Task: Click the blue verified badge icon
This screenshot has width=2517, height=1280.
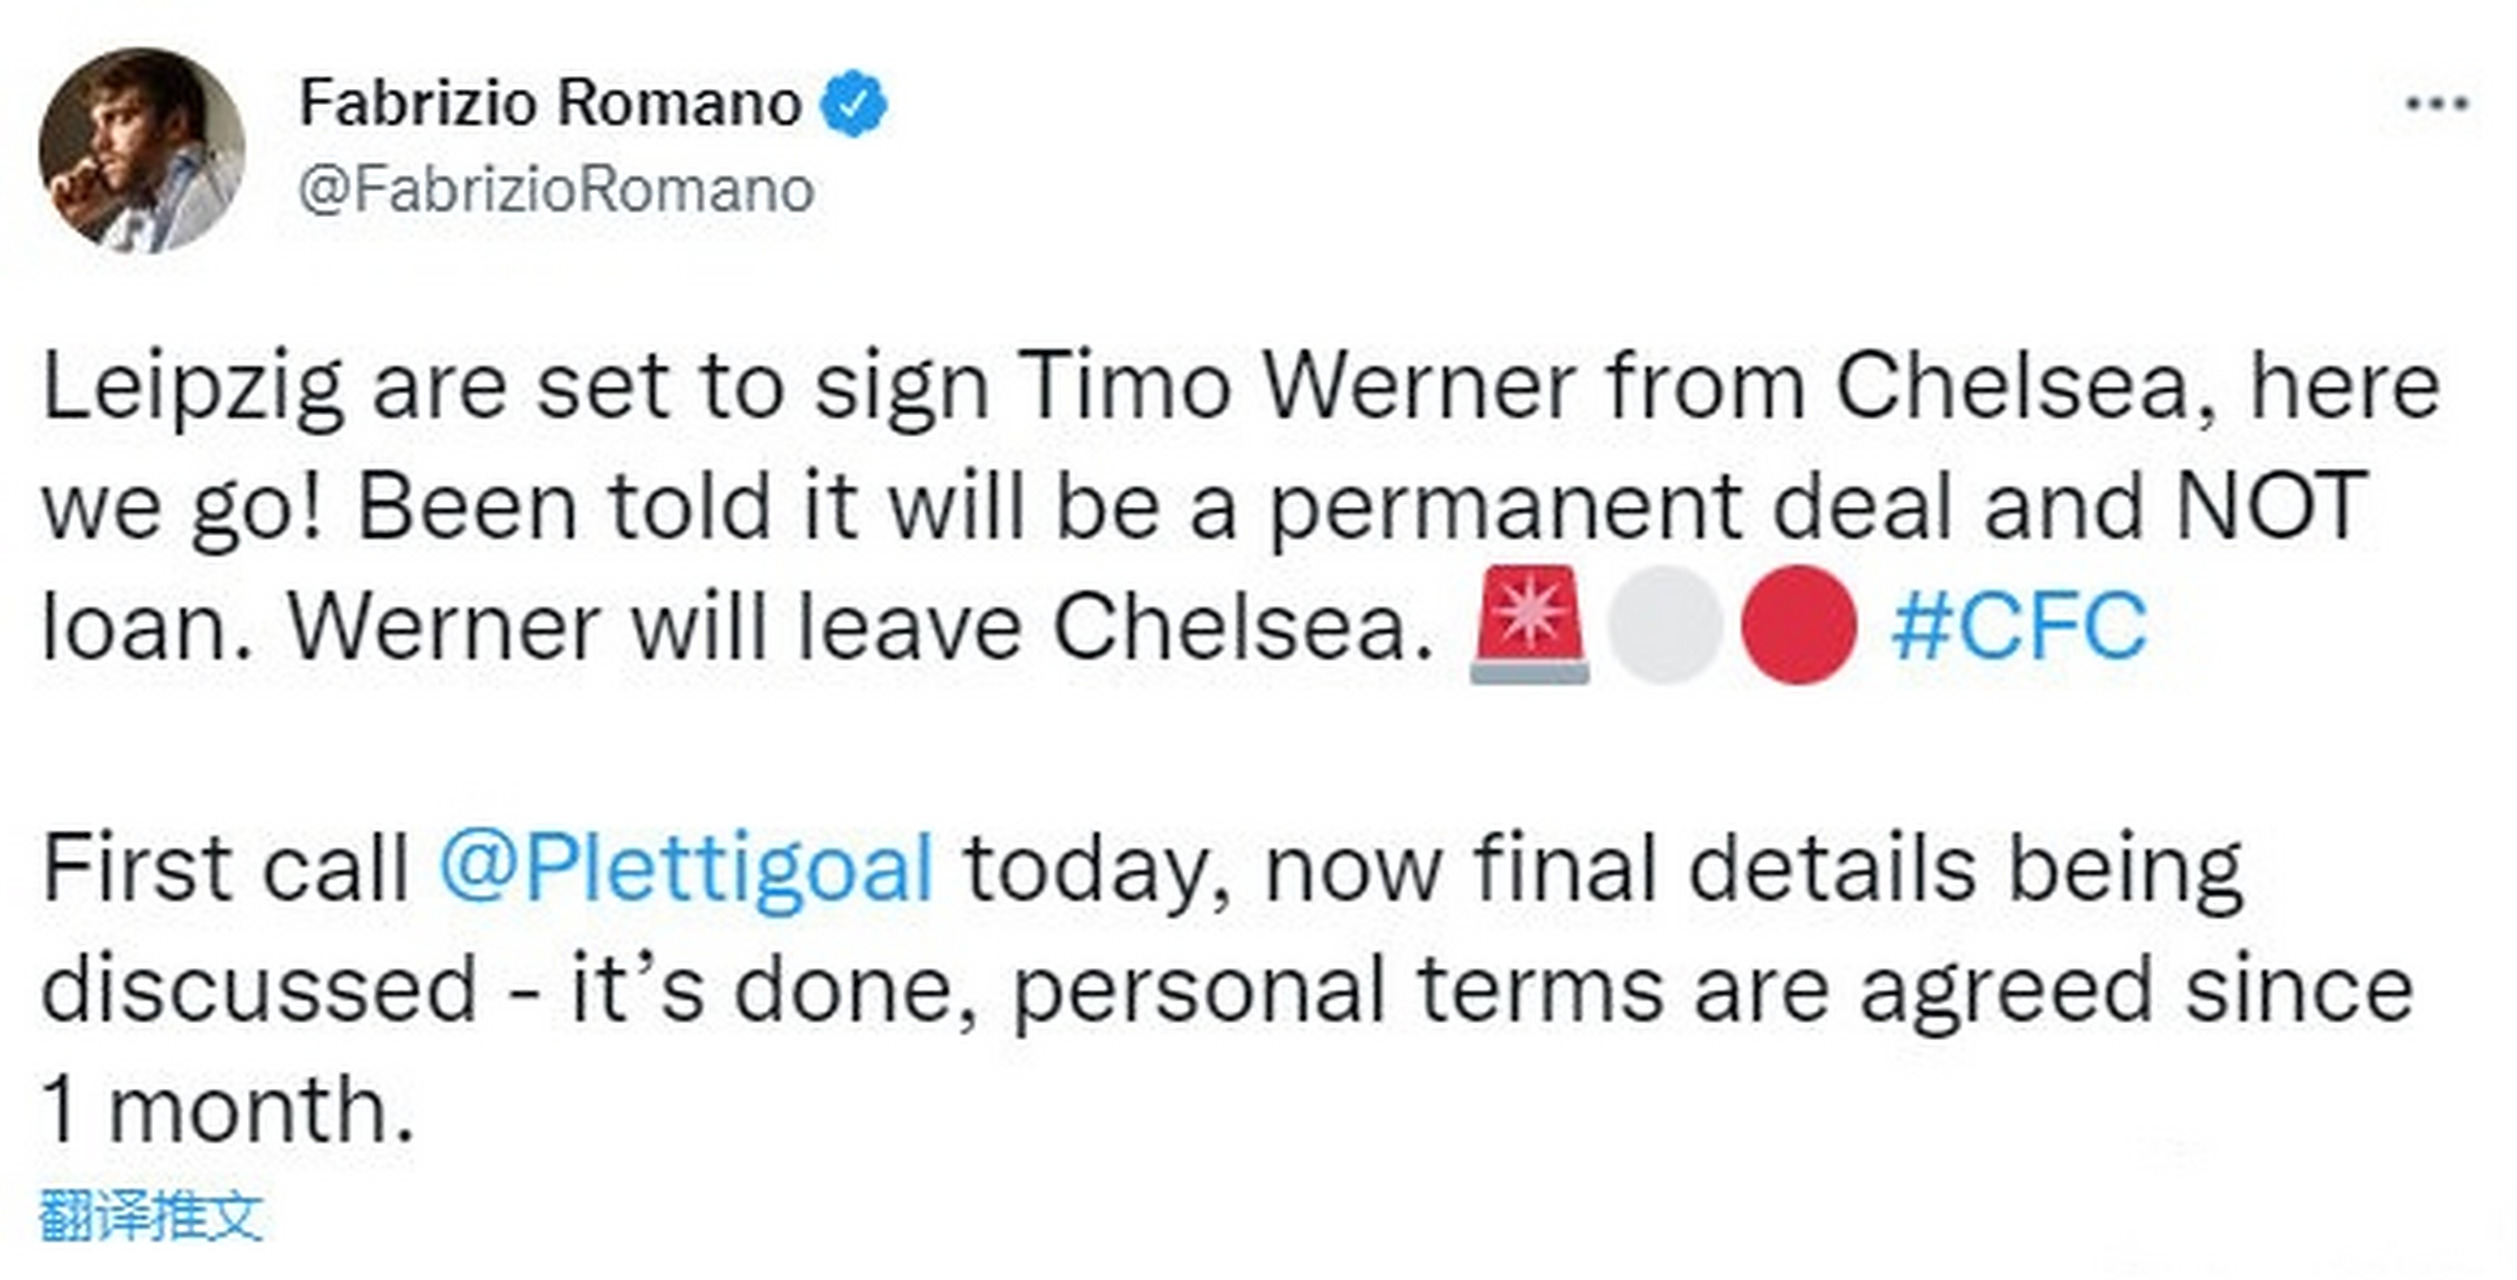Action: pos(853,103)
